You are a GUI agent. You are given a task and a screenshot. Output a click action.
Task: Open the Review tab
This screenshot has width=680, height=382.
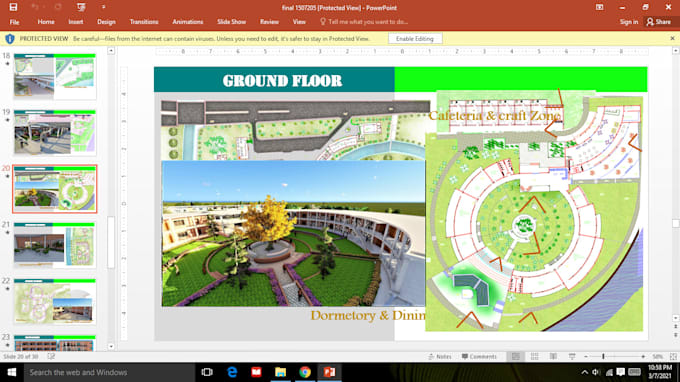tap(269, 22)
